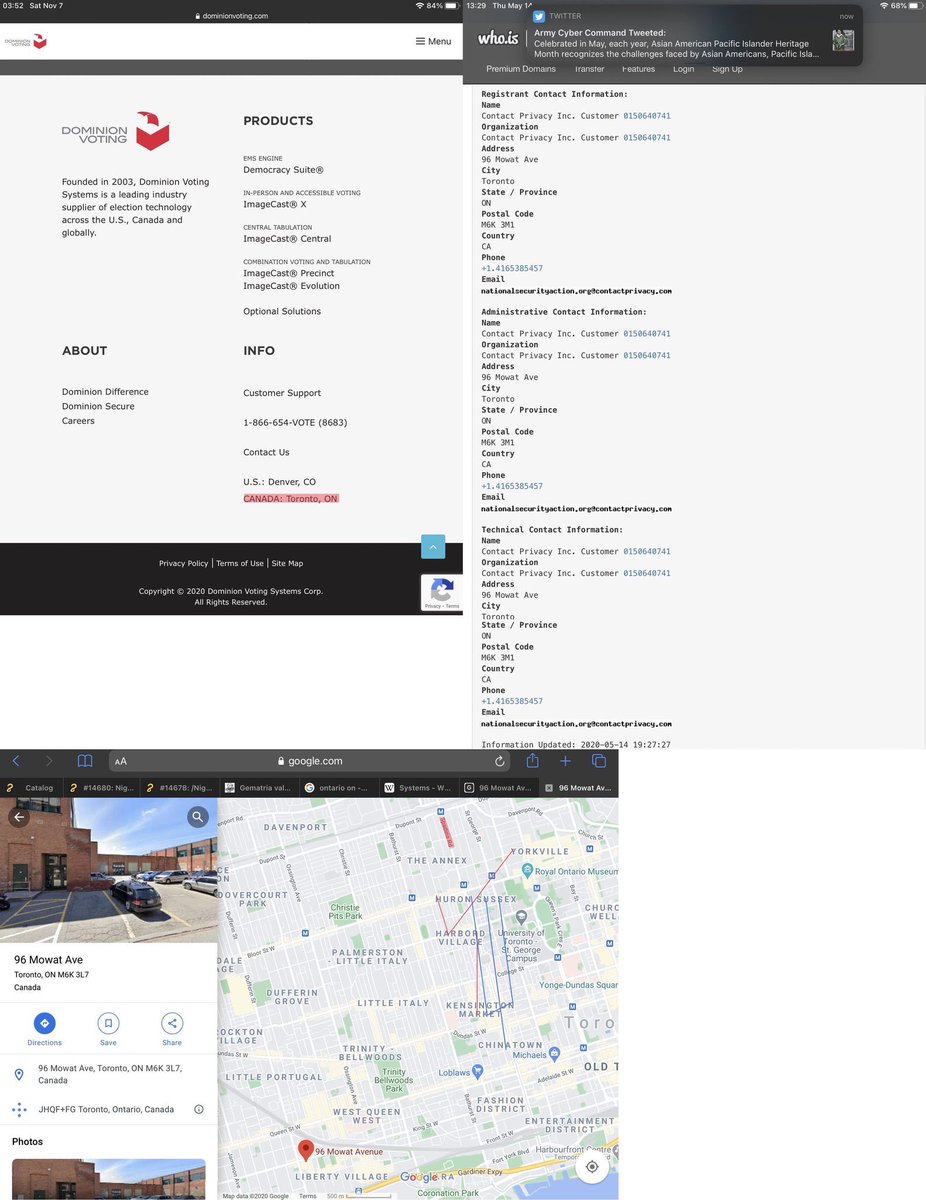The height and width of the screenshot is (1200, 926).
Task: Click phone number under Technical Contact
Action: [x=512, y=701]
